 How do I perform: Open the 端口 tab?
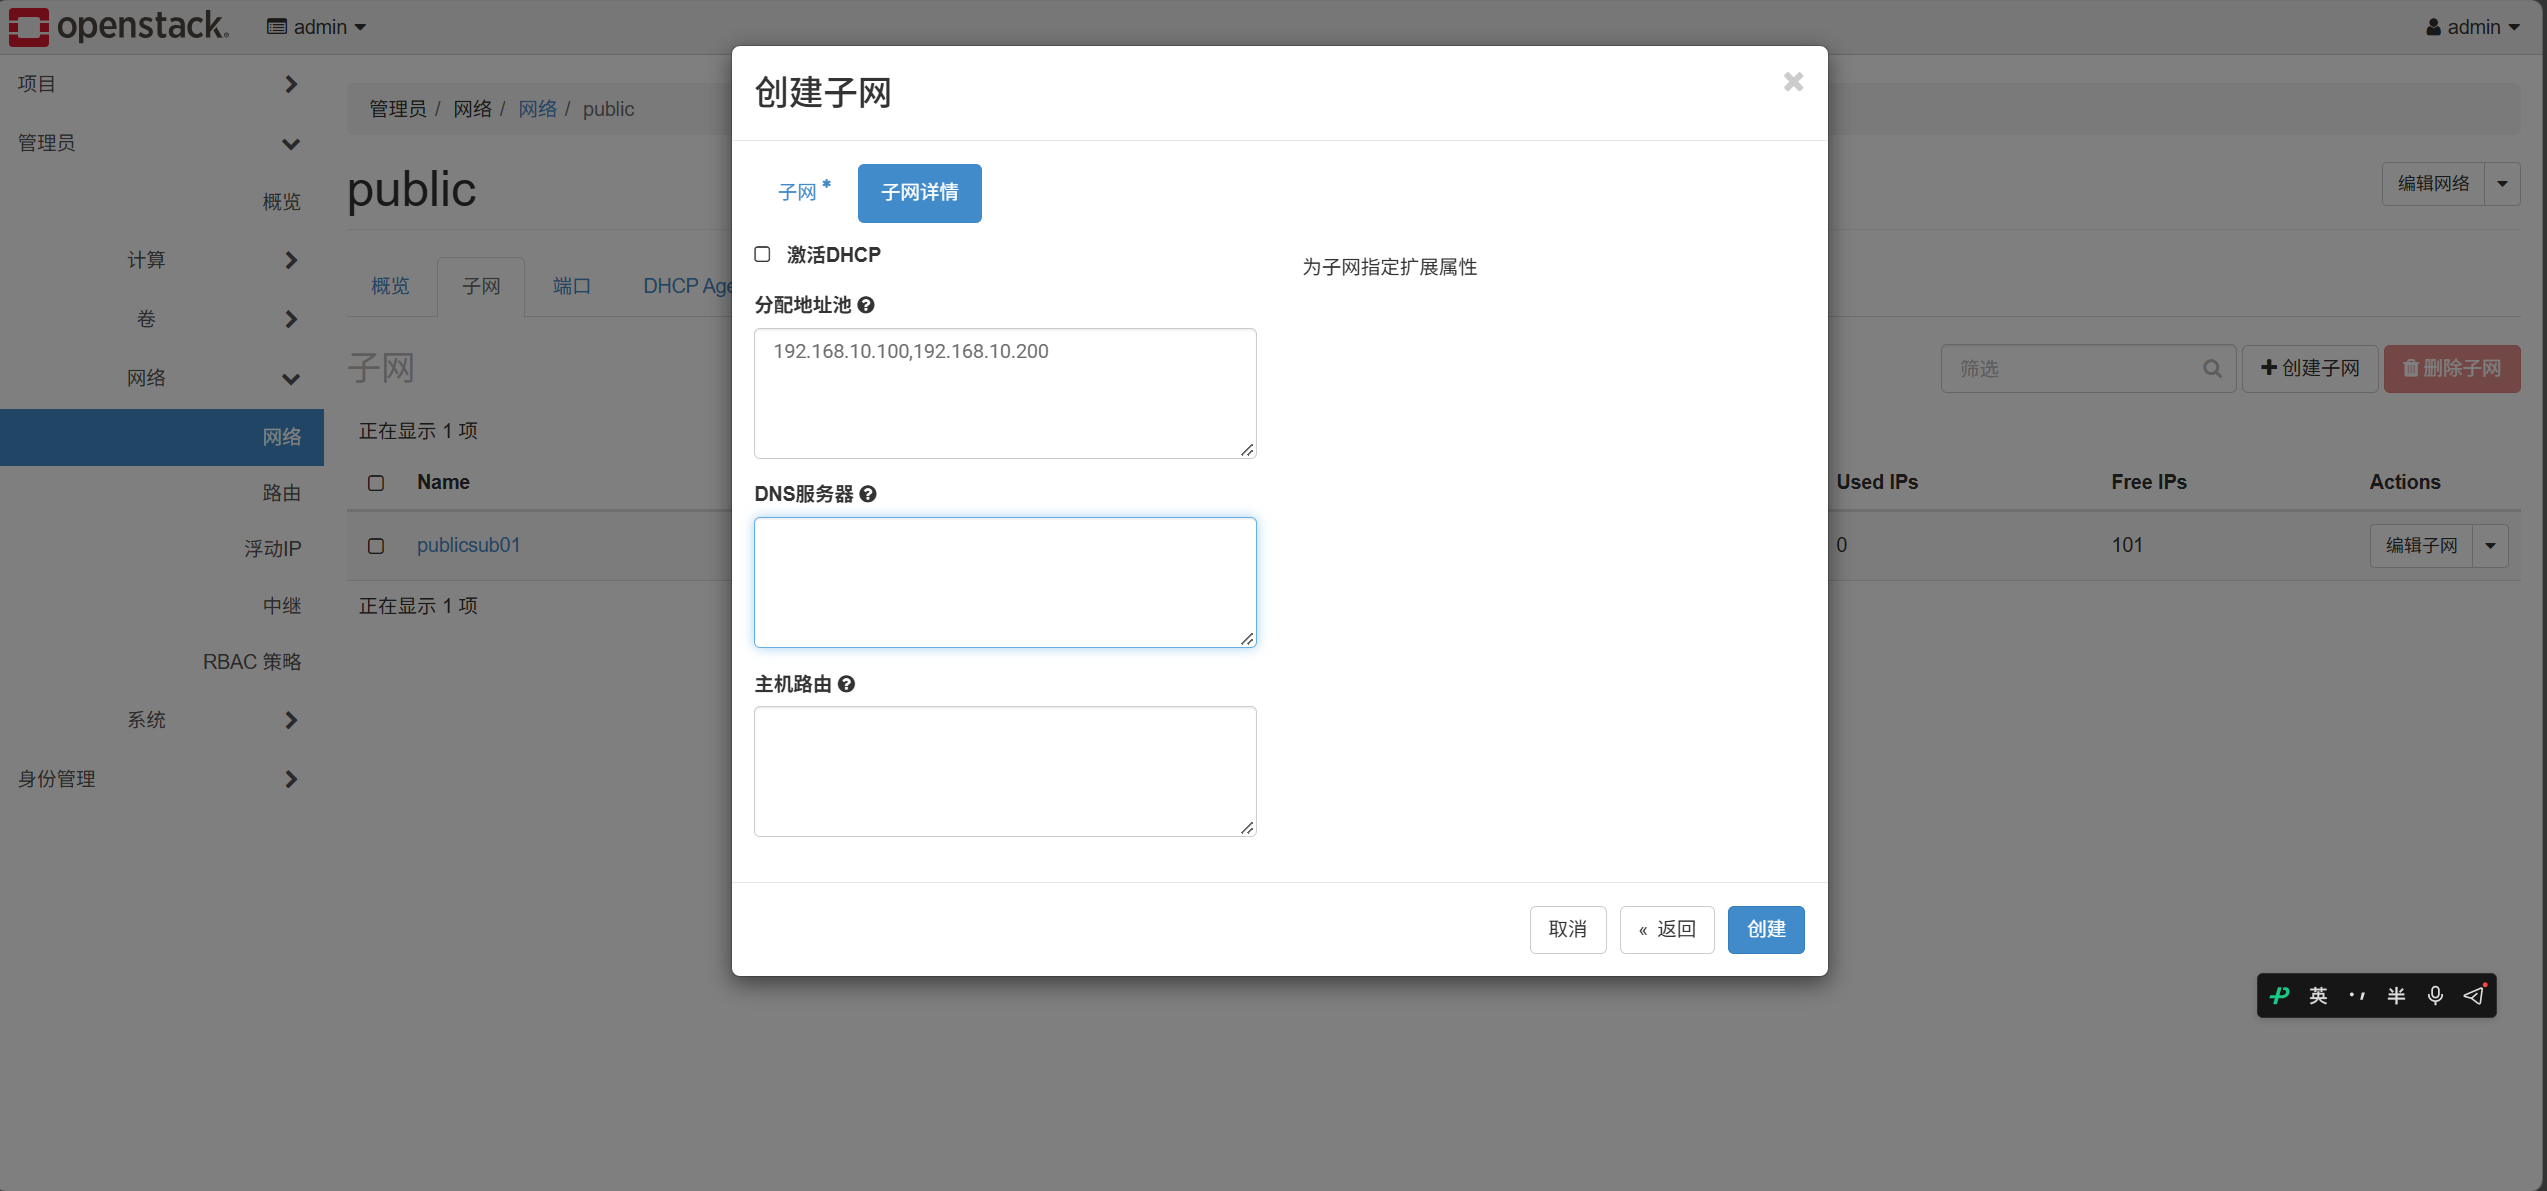coord(572,287)
